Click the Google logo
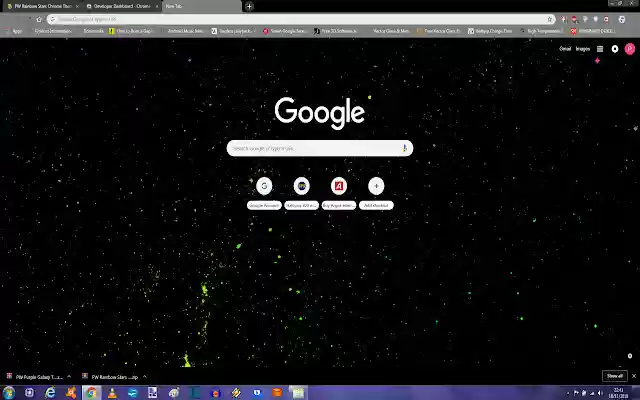The height and width of the screenshot is (400, 640). (x=320, y=113)
